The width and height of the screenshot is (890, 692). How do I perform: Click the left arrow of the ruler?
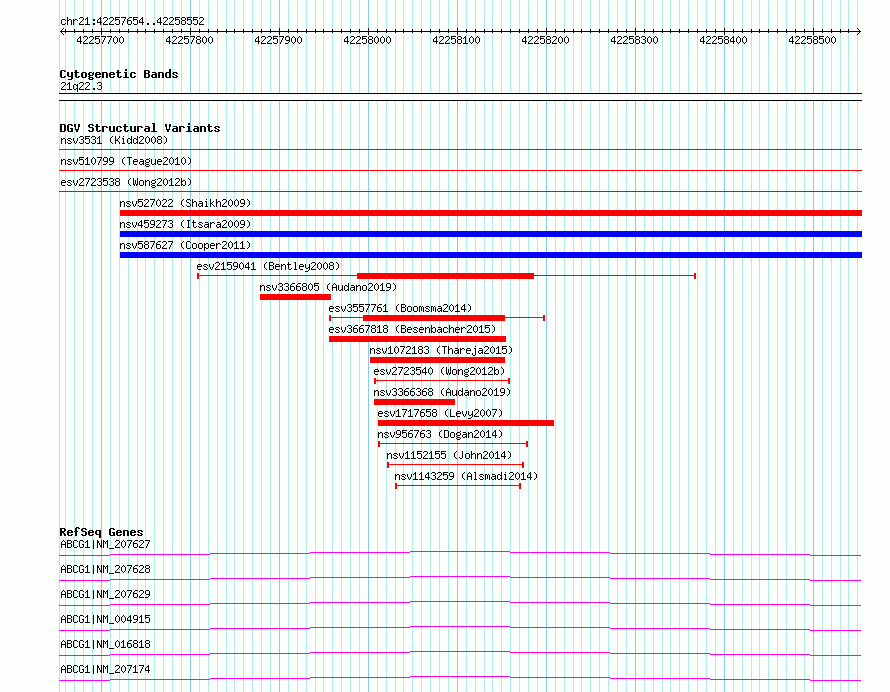coord(62,31)
